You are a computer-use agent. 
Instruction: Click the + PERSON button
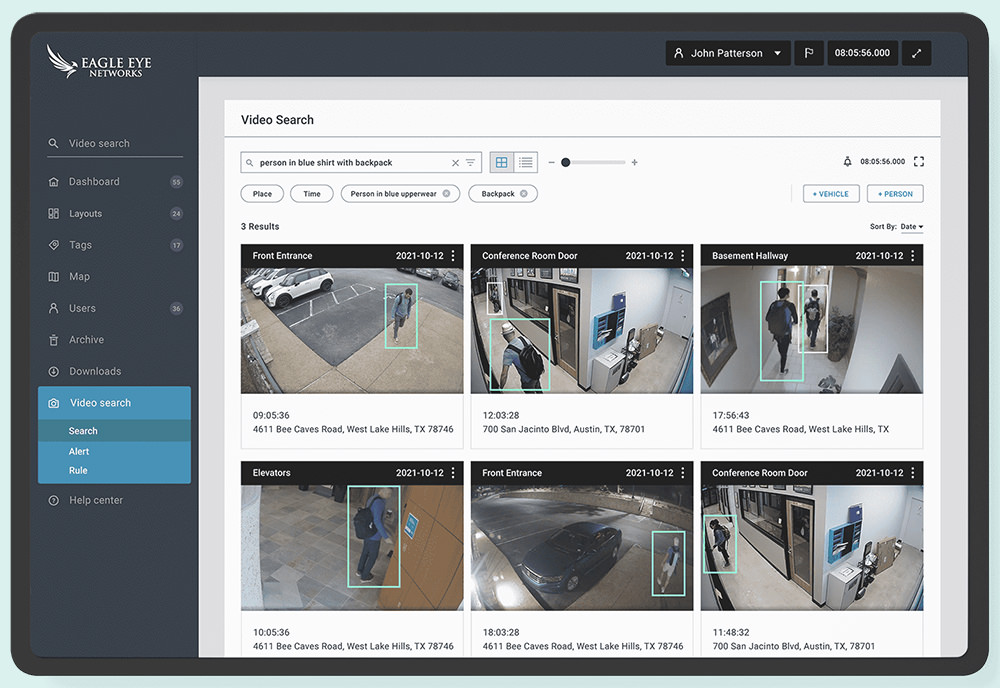895,194
